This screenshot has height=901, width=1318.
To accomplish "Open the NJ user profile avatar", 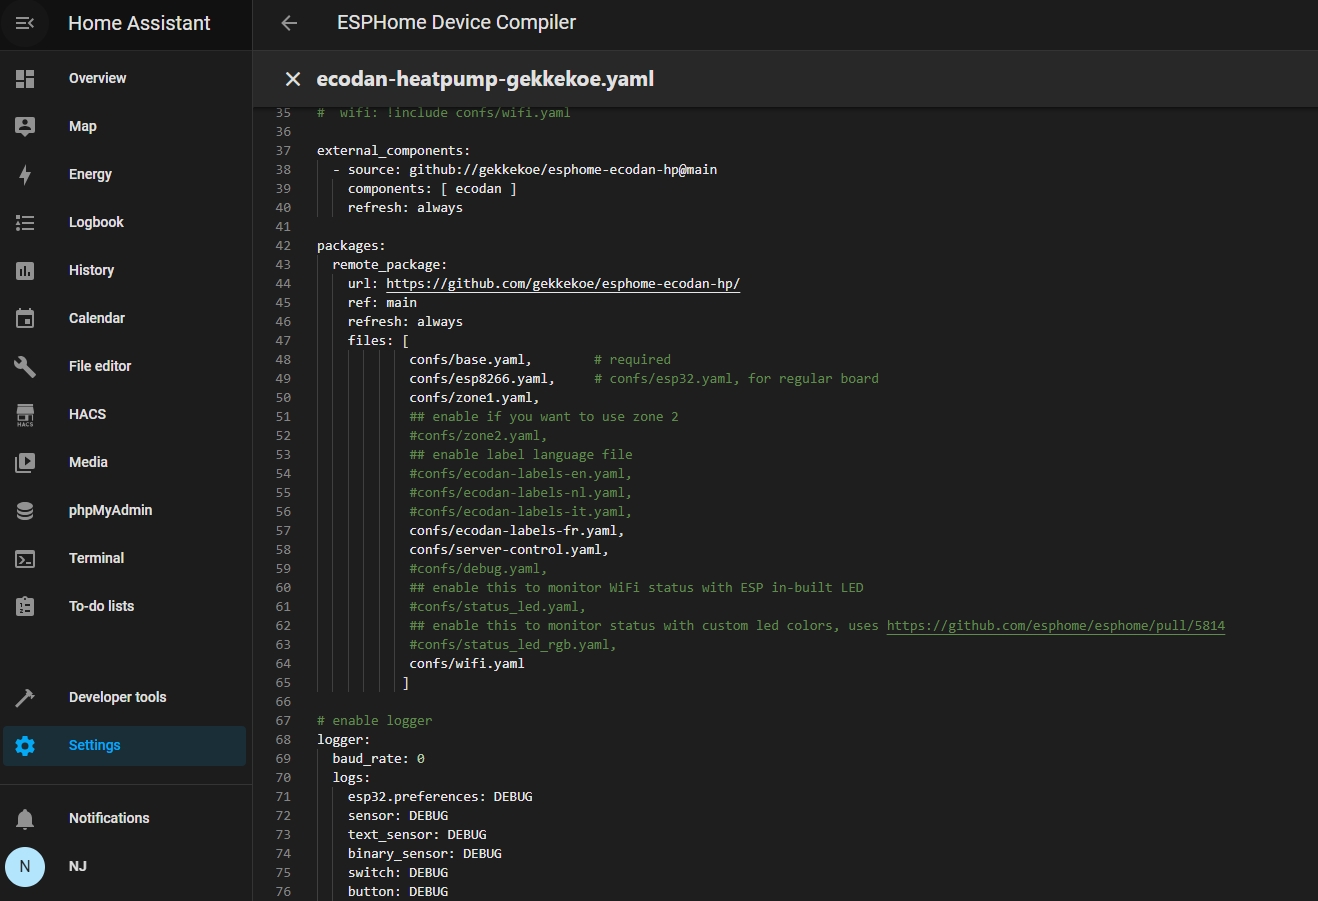I will coord(25,866).
